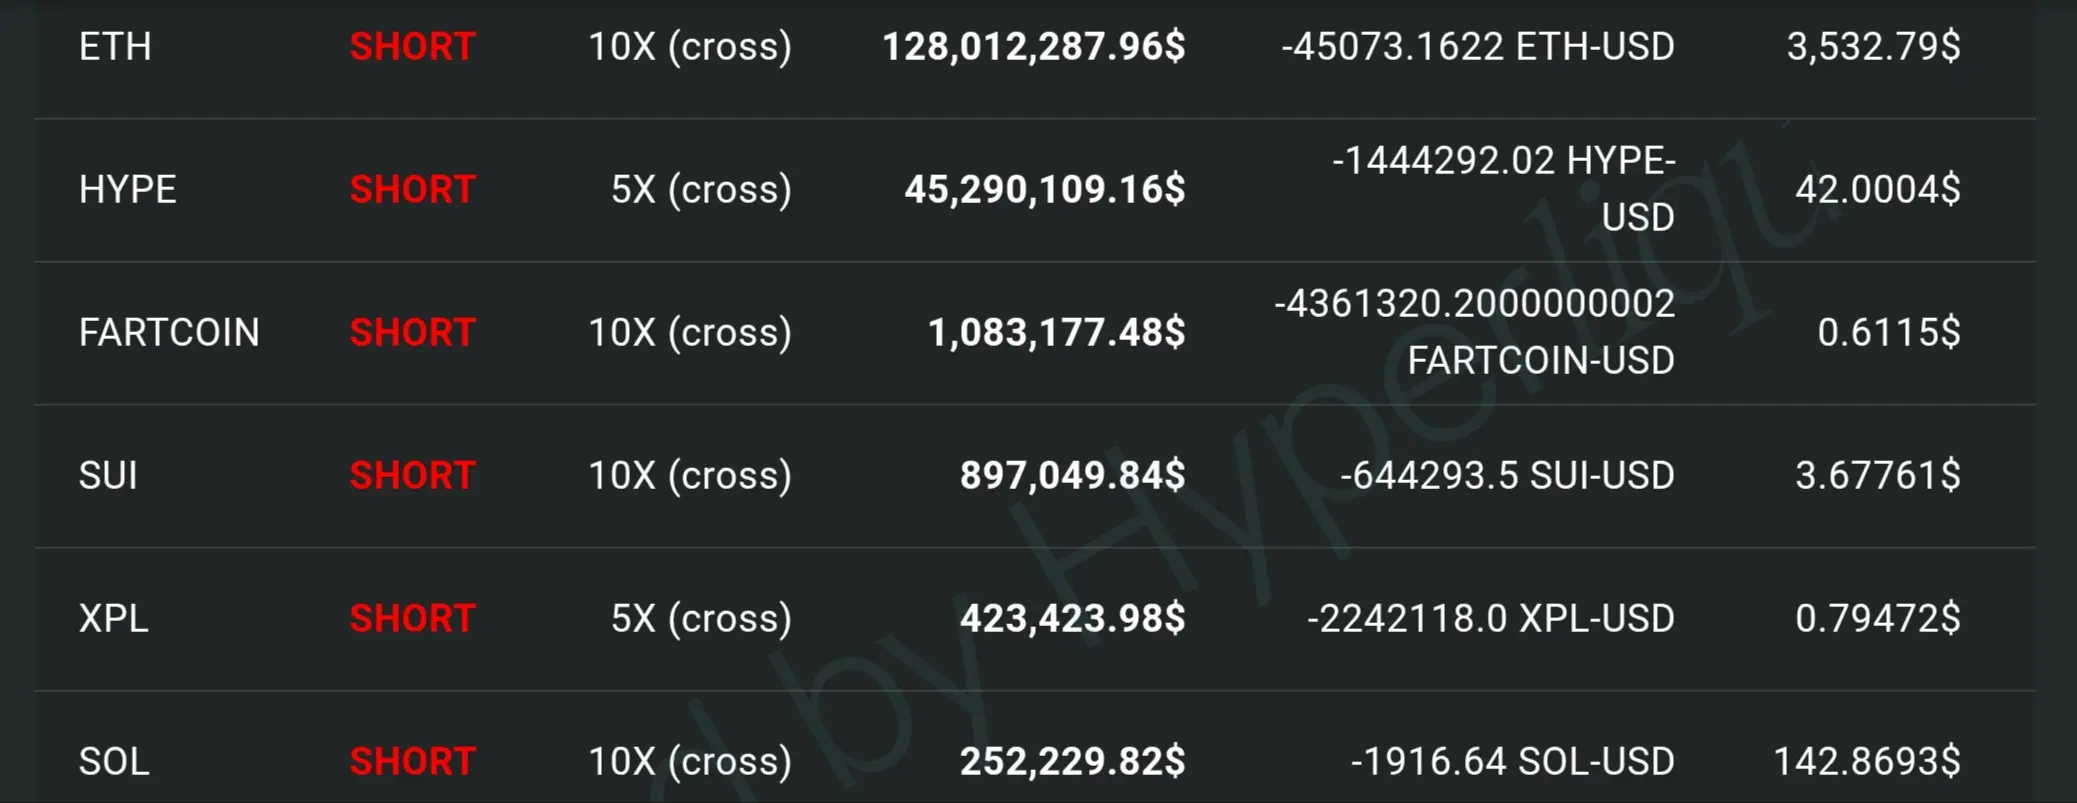Click SHORT tag on the SUI row
The height and width of the screenshot is (803, 2077).
tap(412, 476)
